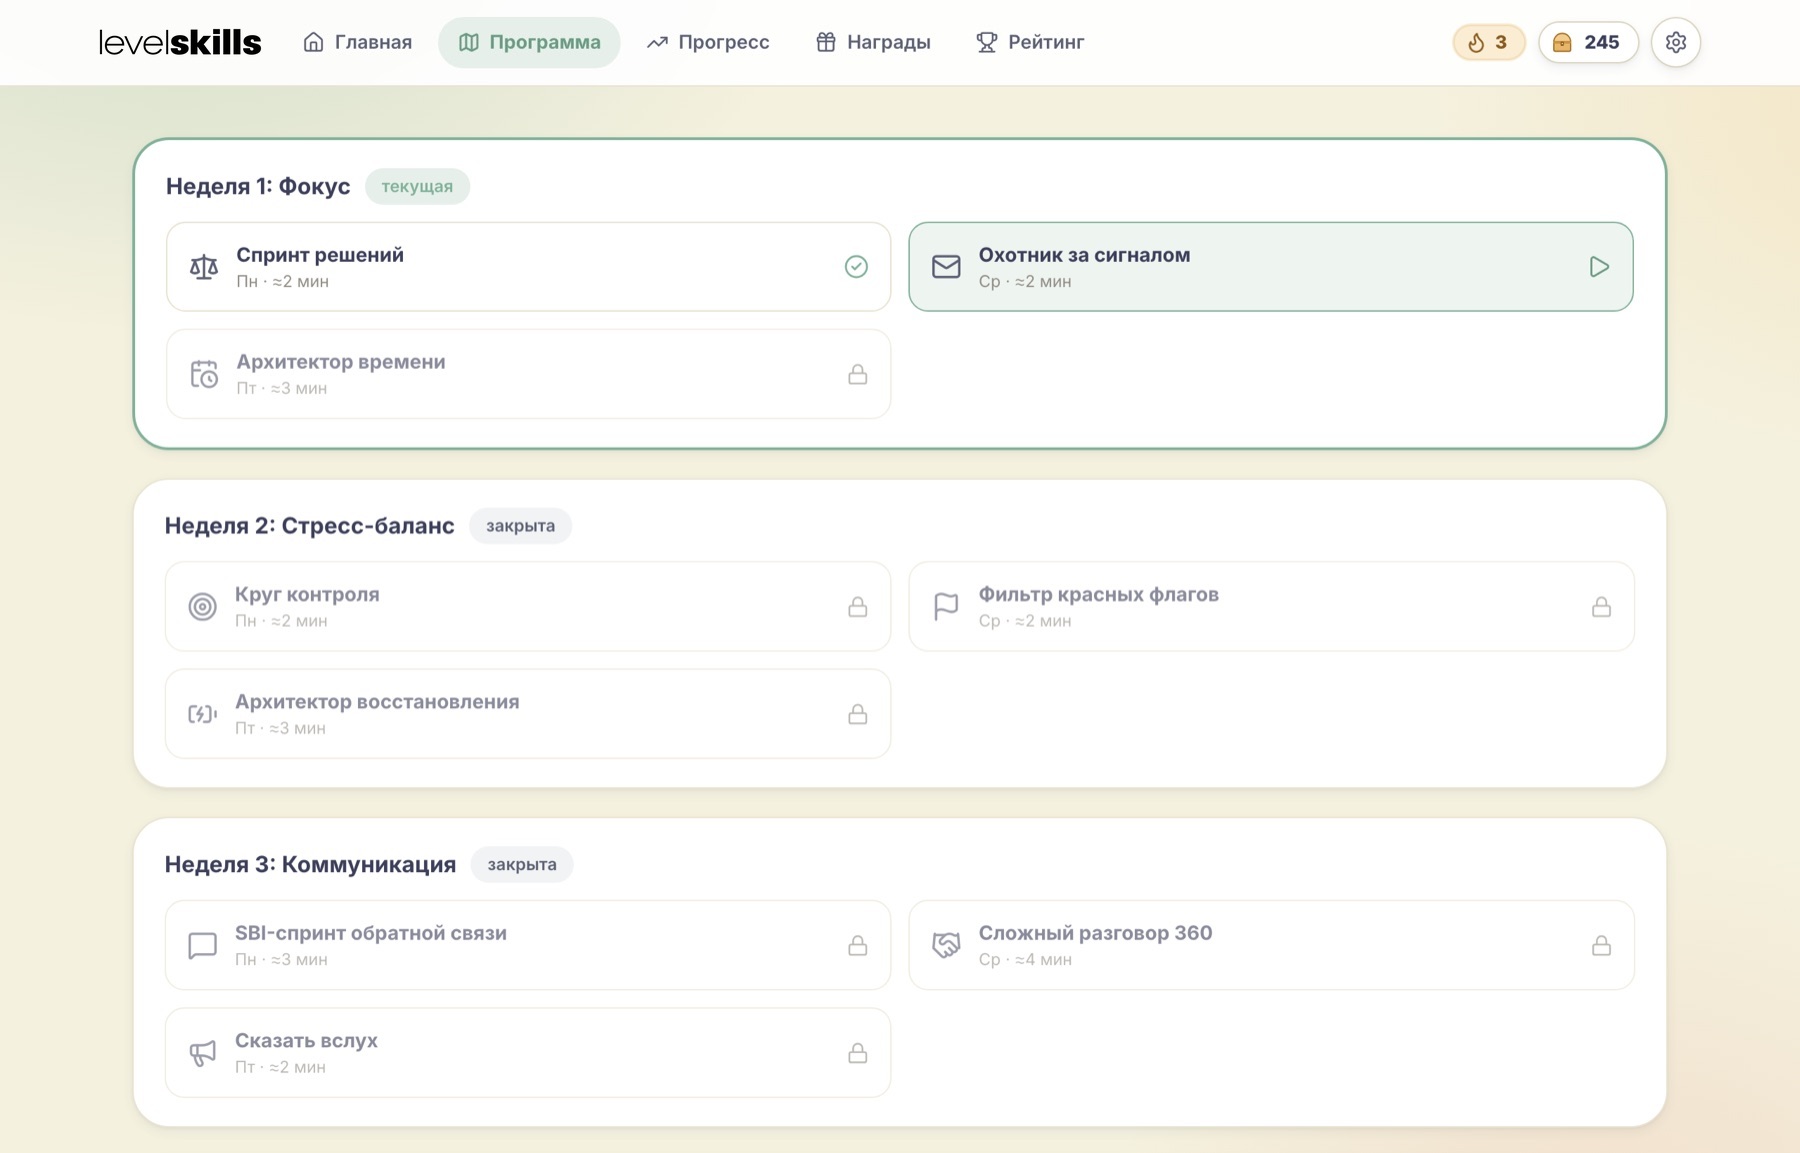The image size is (1800, 1153).
Task: Click the levelskills logo
Action: point(180,42)
